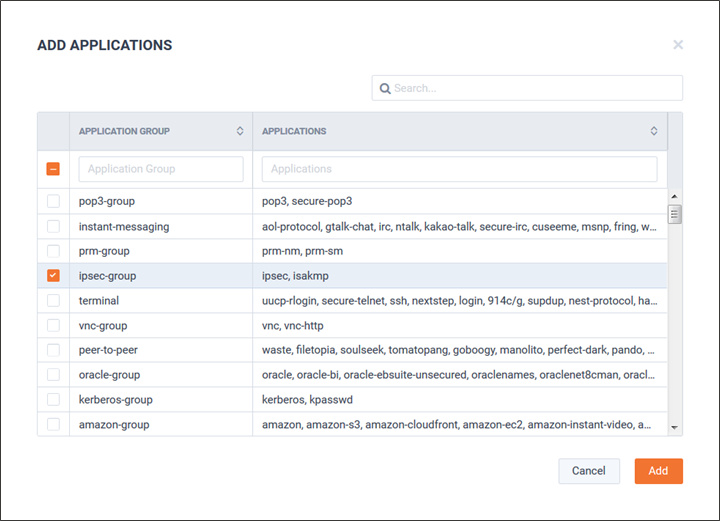Click the scrollbar down arrow

point(674,427)
